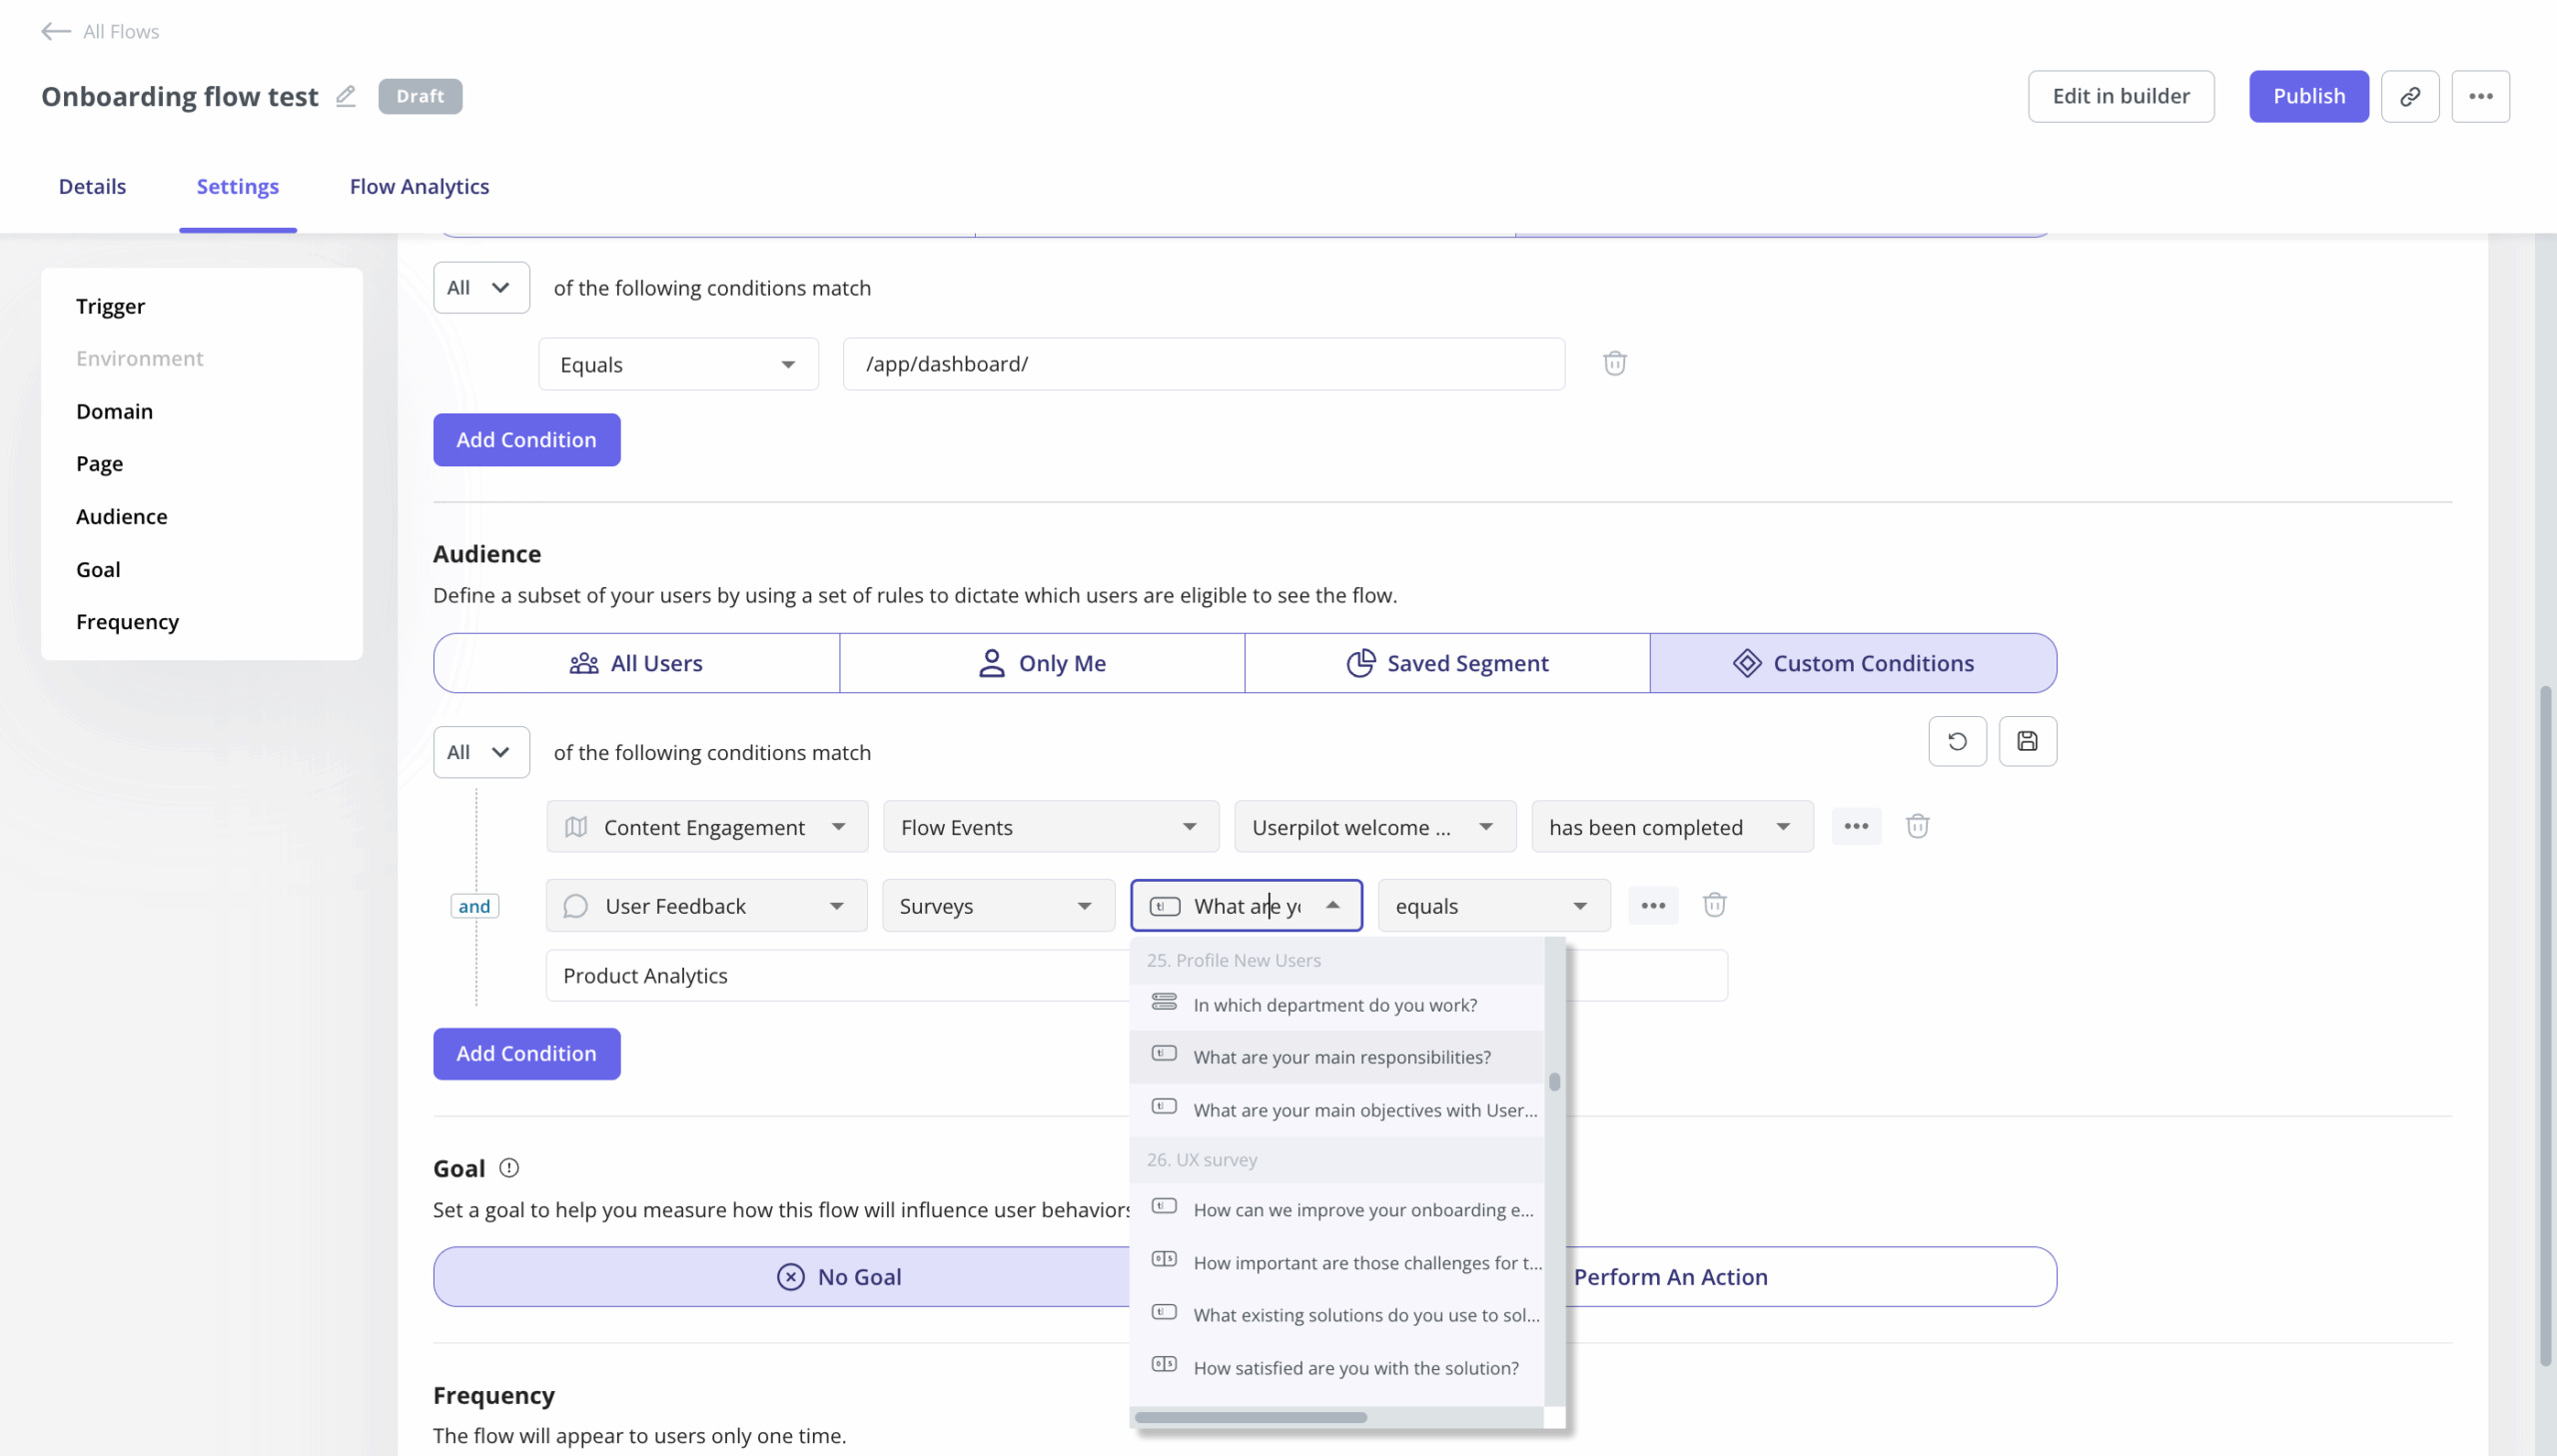Switch audience to Only Me
Image resolution: width=2557 pixels, height=1456 pixels.
[1041, 662]
